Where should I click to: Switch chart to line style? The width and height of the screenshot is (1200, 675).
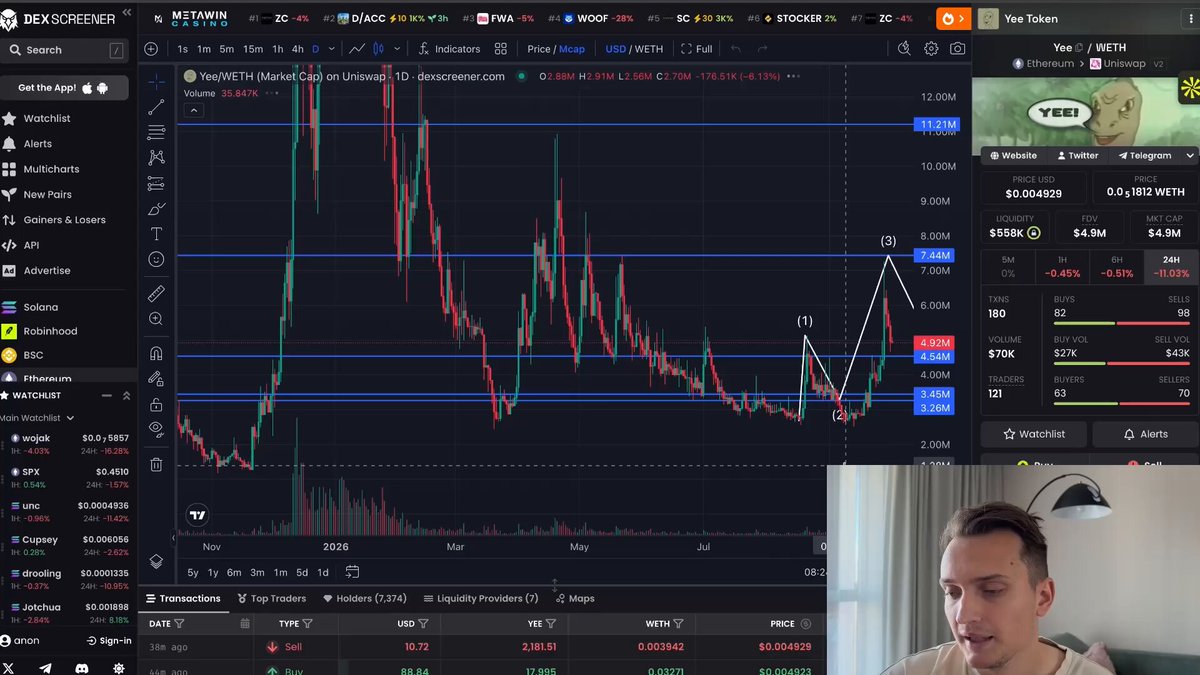coord(357,49)
